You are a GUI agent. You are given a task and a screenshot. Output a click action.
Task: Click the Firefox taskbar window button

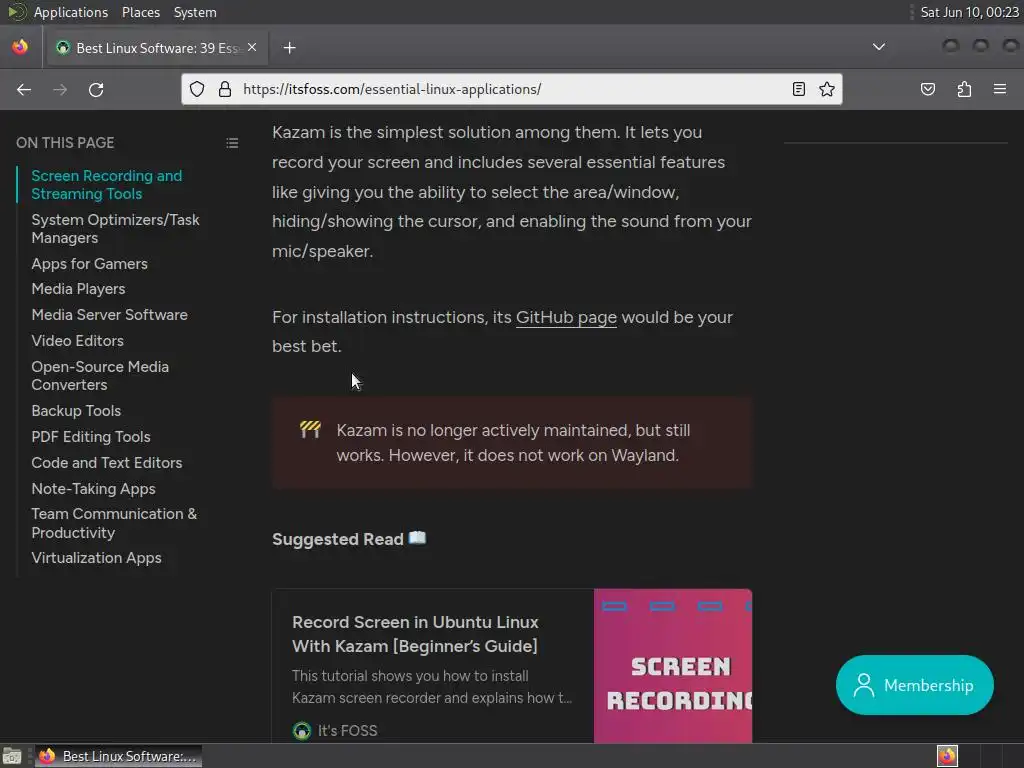[x=118, y=756]
